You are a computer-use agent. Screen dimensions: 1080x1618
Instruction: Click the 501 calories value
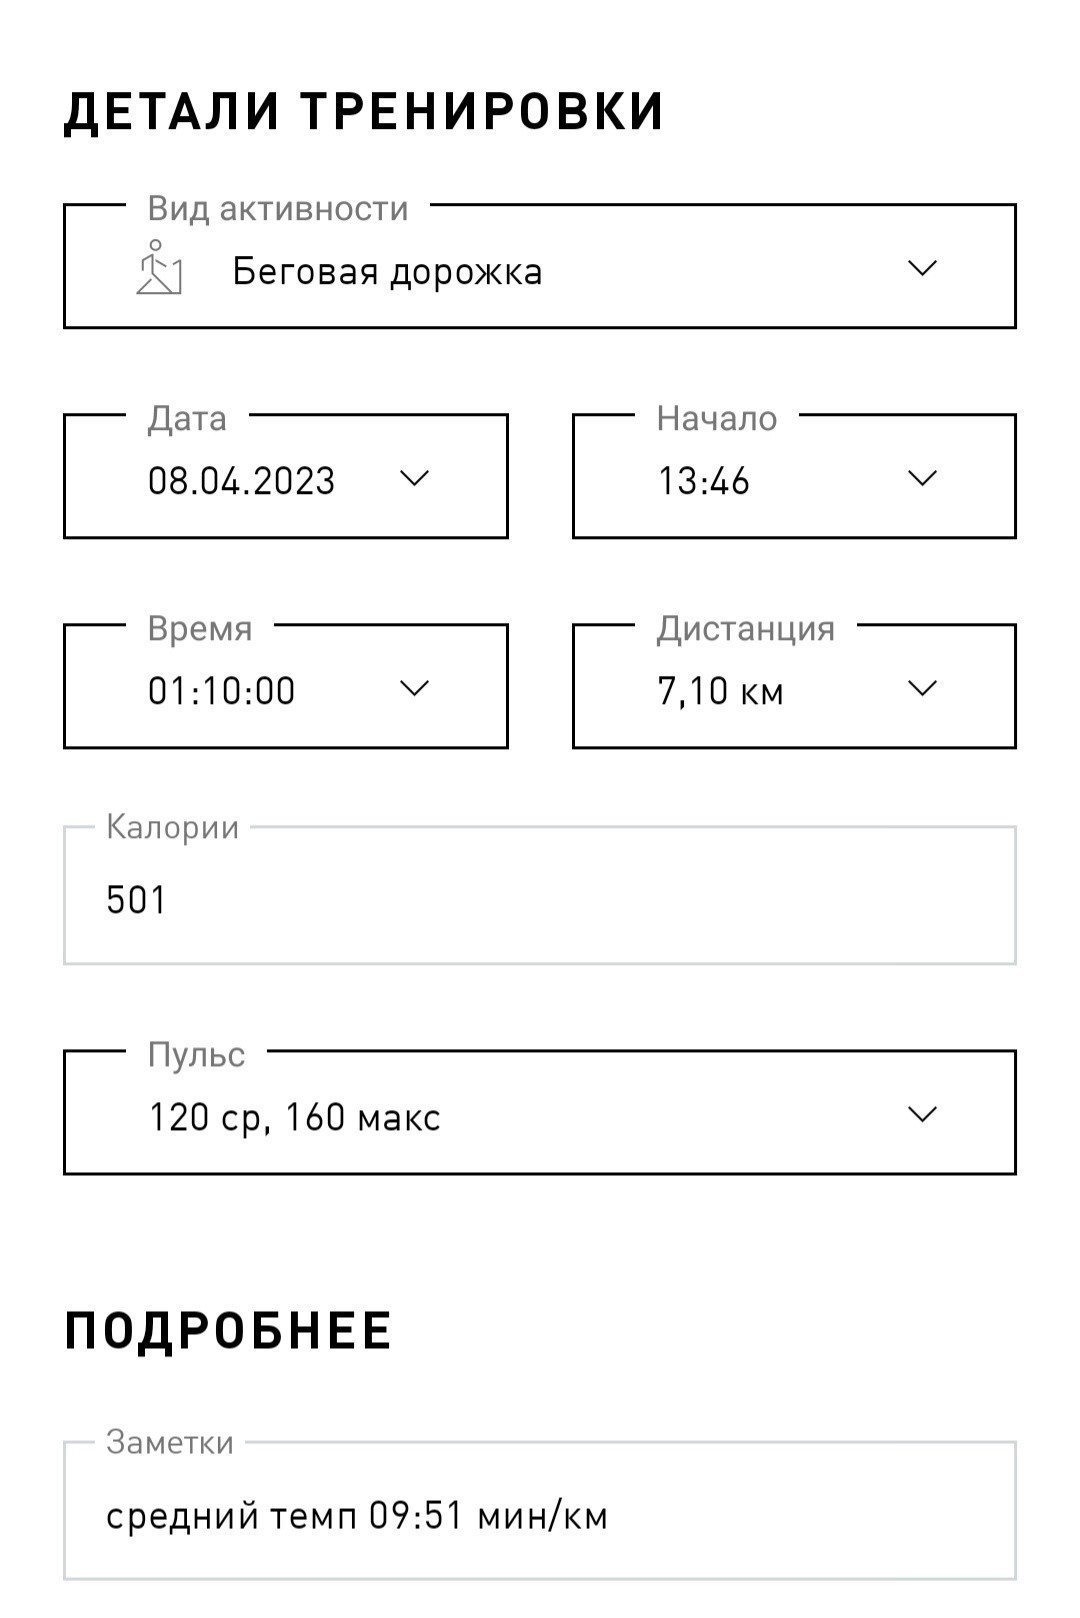(136, 900)
